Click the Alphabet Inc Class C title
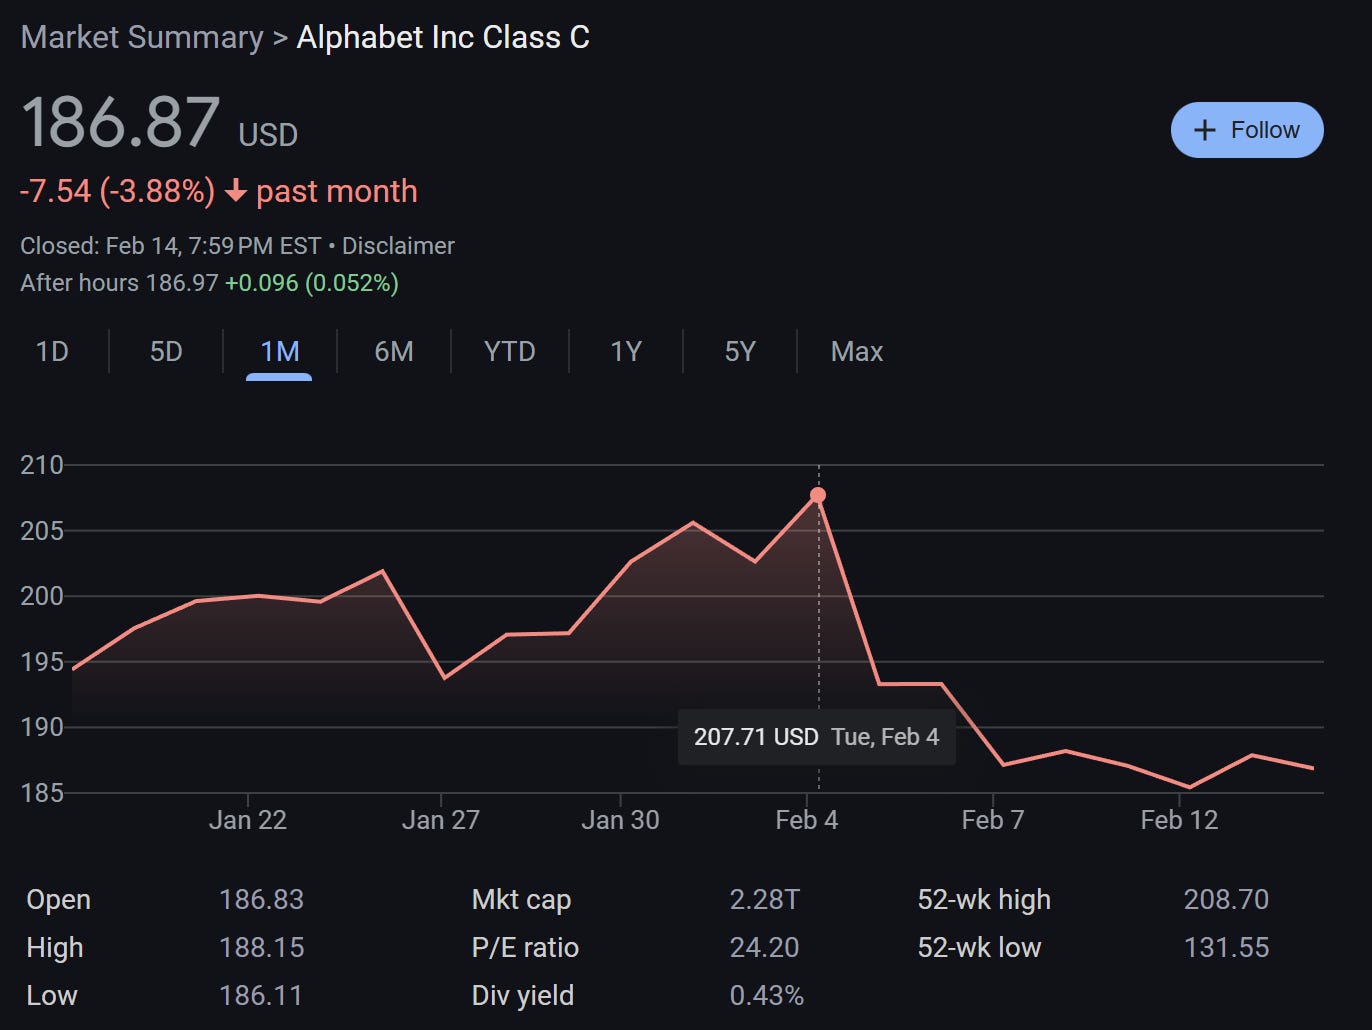 click(x=443, y=37)
